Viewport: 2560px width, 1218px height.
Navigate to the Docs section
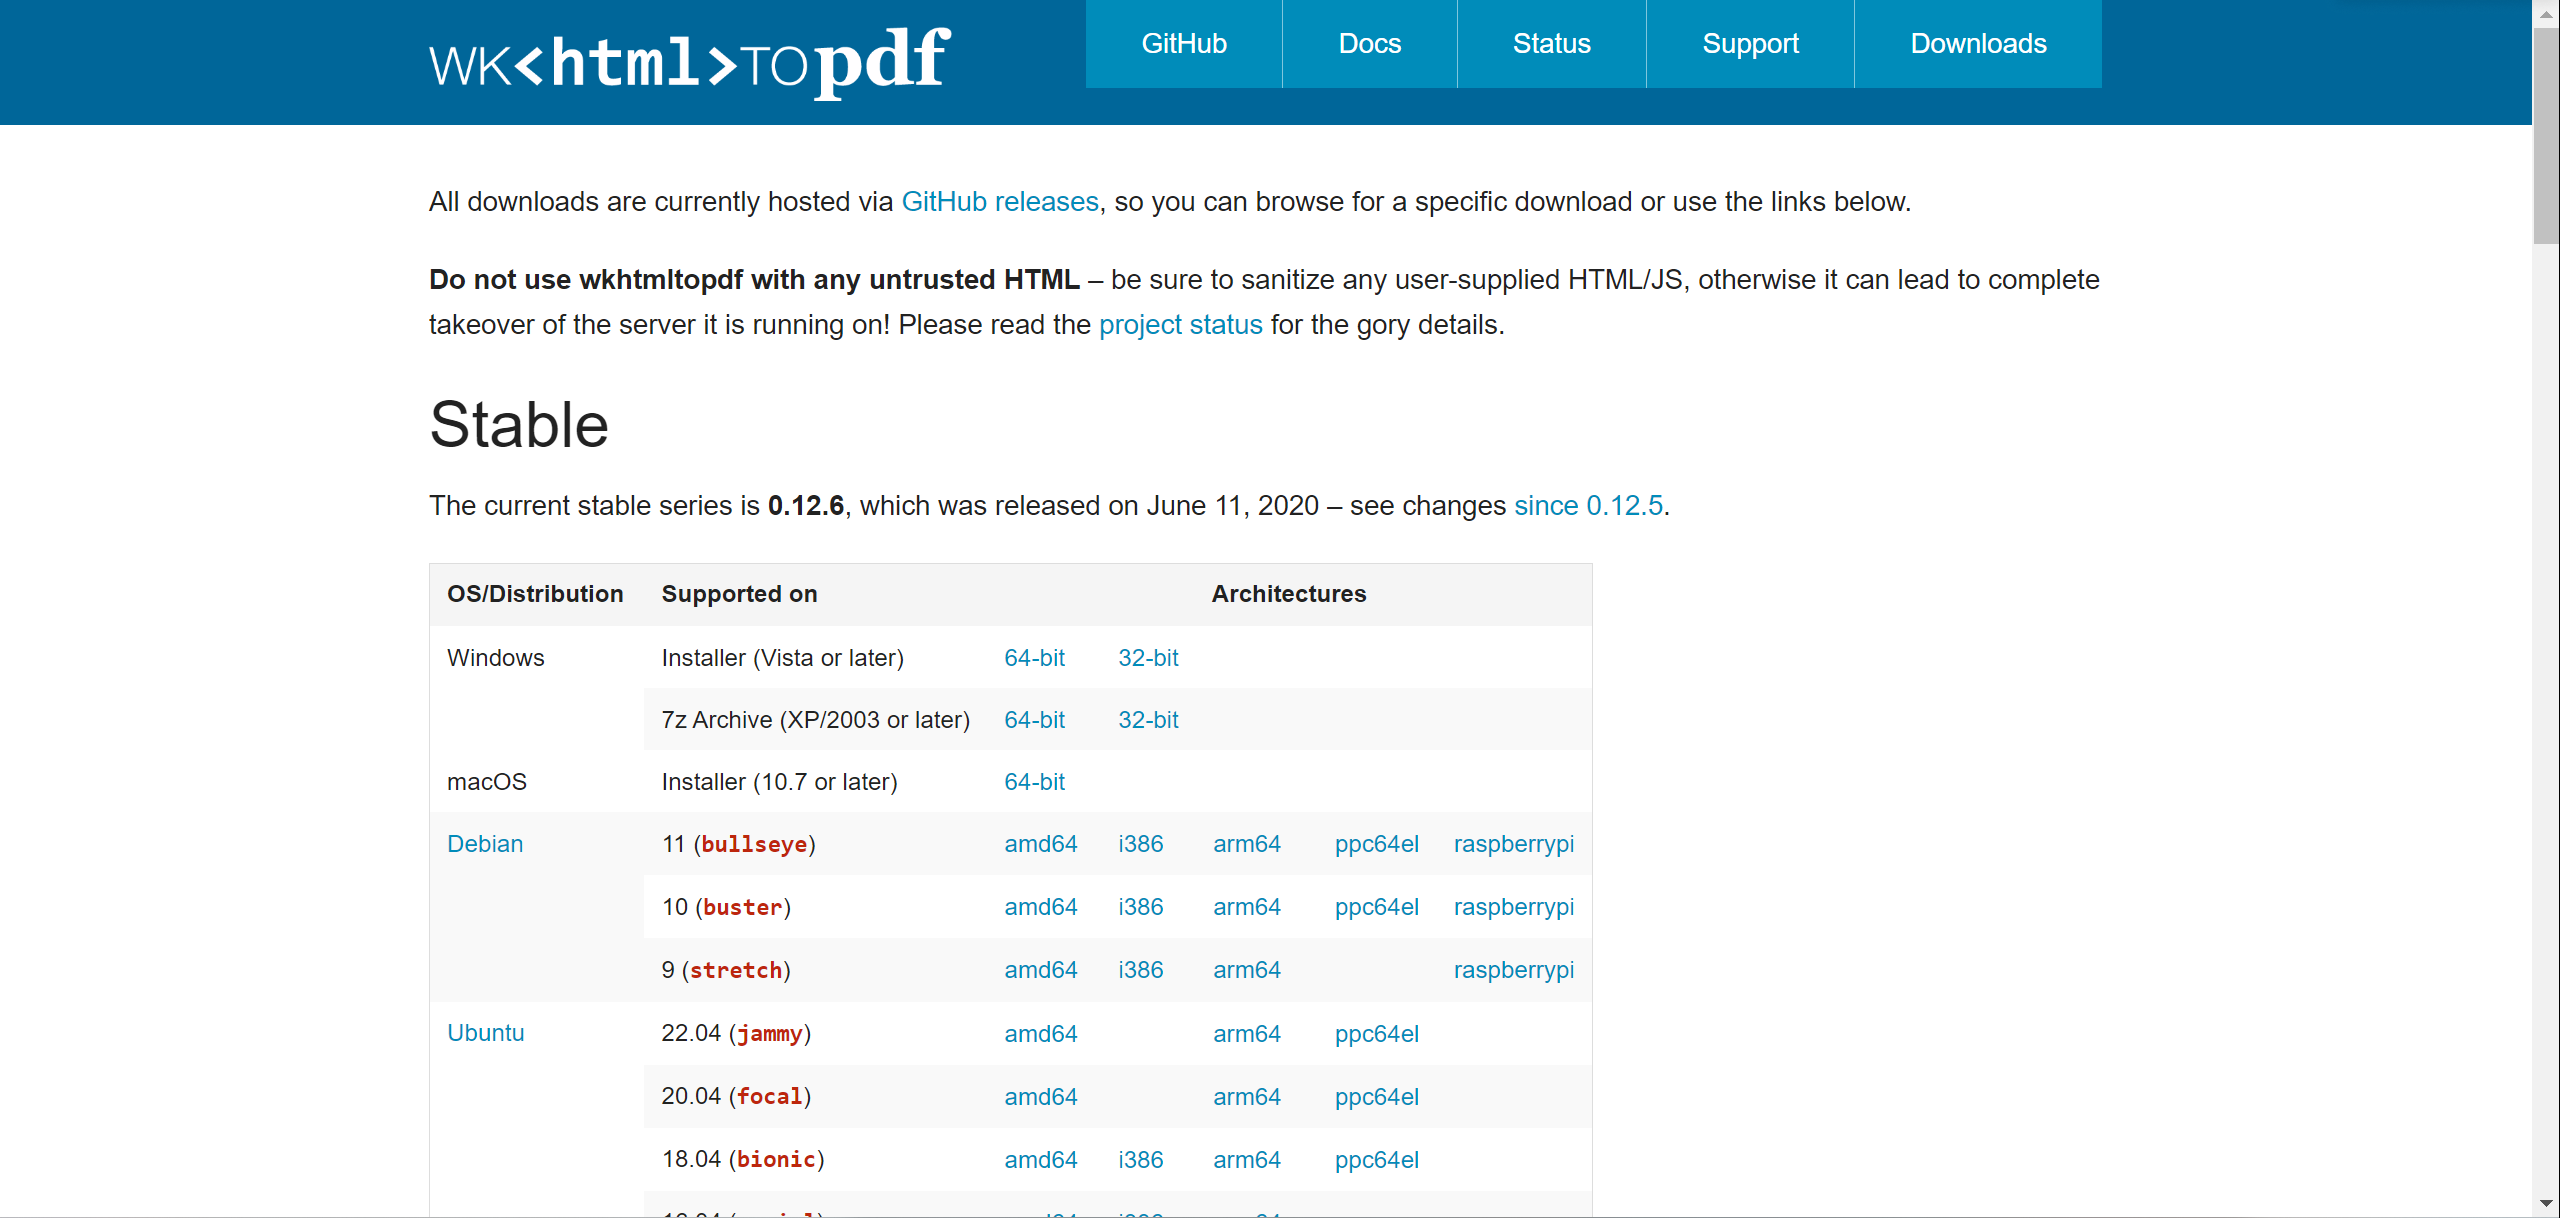pyautogui.click(x=1369, y=43)
